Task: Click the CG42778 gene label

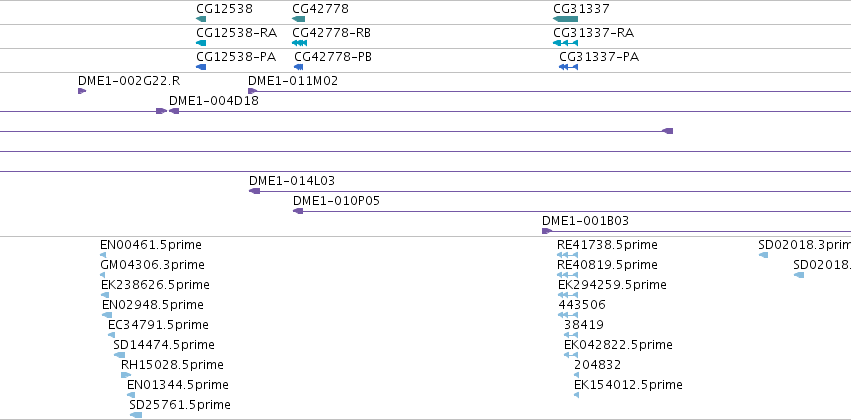Action: (x=320, y=9)
